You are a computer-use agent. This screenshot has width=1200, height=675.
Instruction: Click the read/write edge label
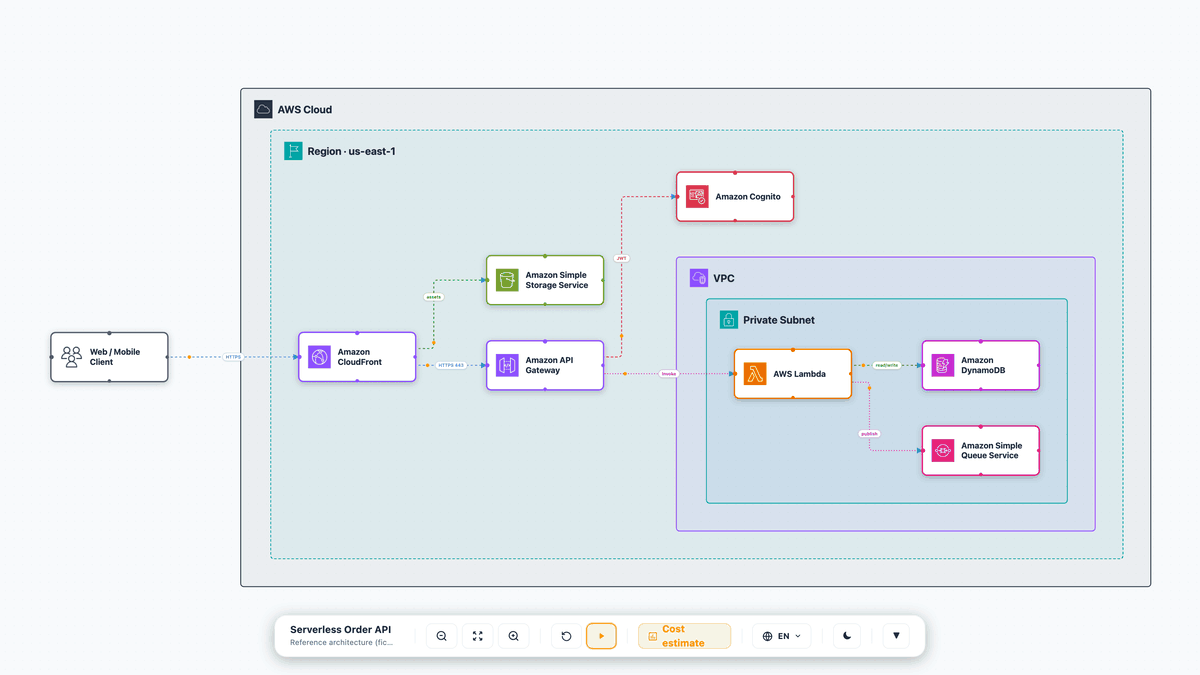coord(887,365)
